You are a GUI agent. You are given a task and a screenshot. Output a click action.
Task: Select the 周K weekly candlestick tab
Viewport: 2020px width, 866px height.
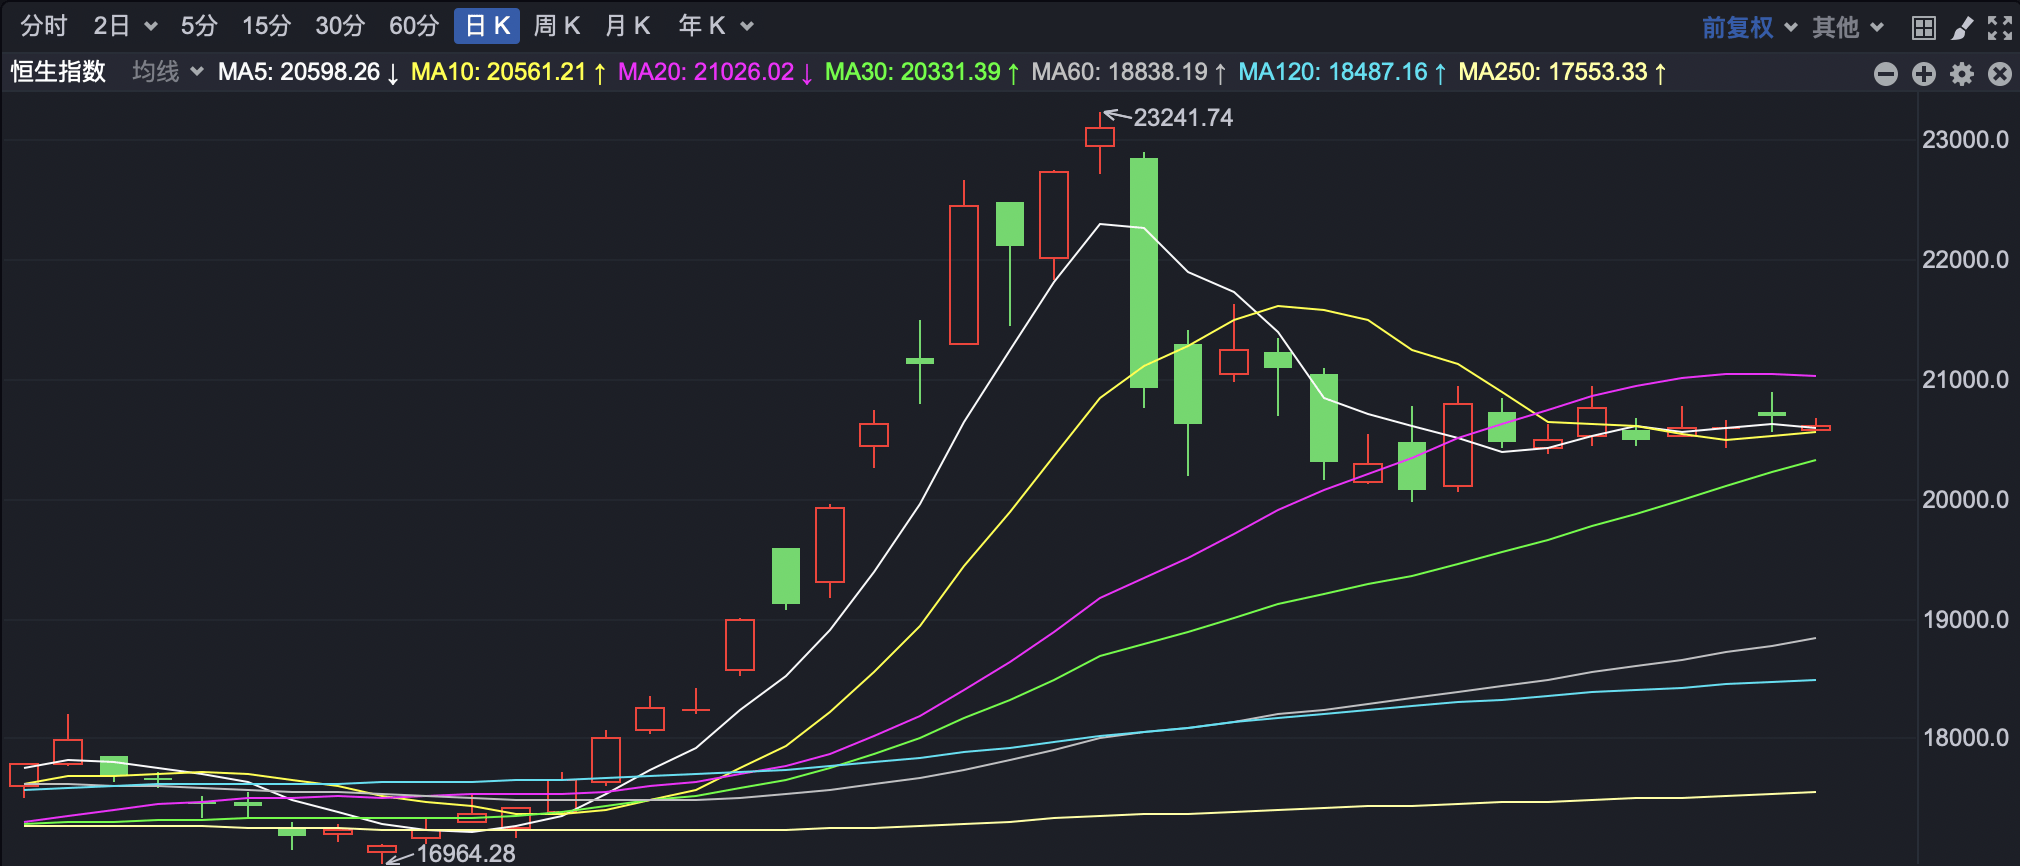pyautogui.click(x=557, y=26)
